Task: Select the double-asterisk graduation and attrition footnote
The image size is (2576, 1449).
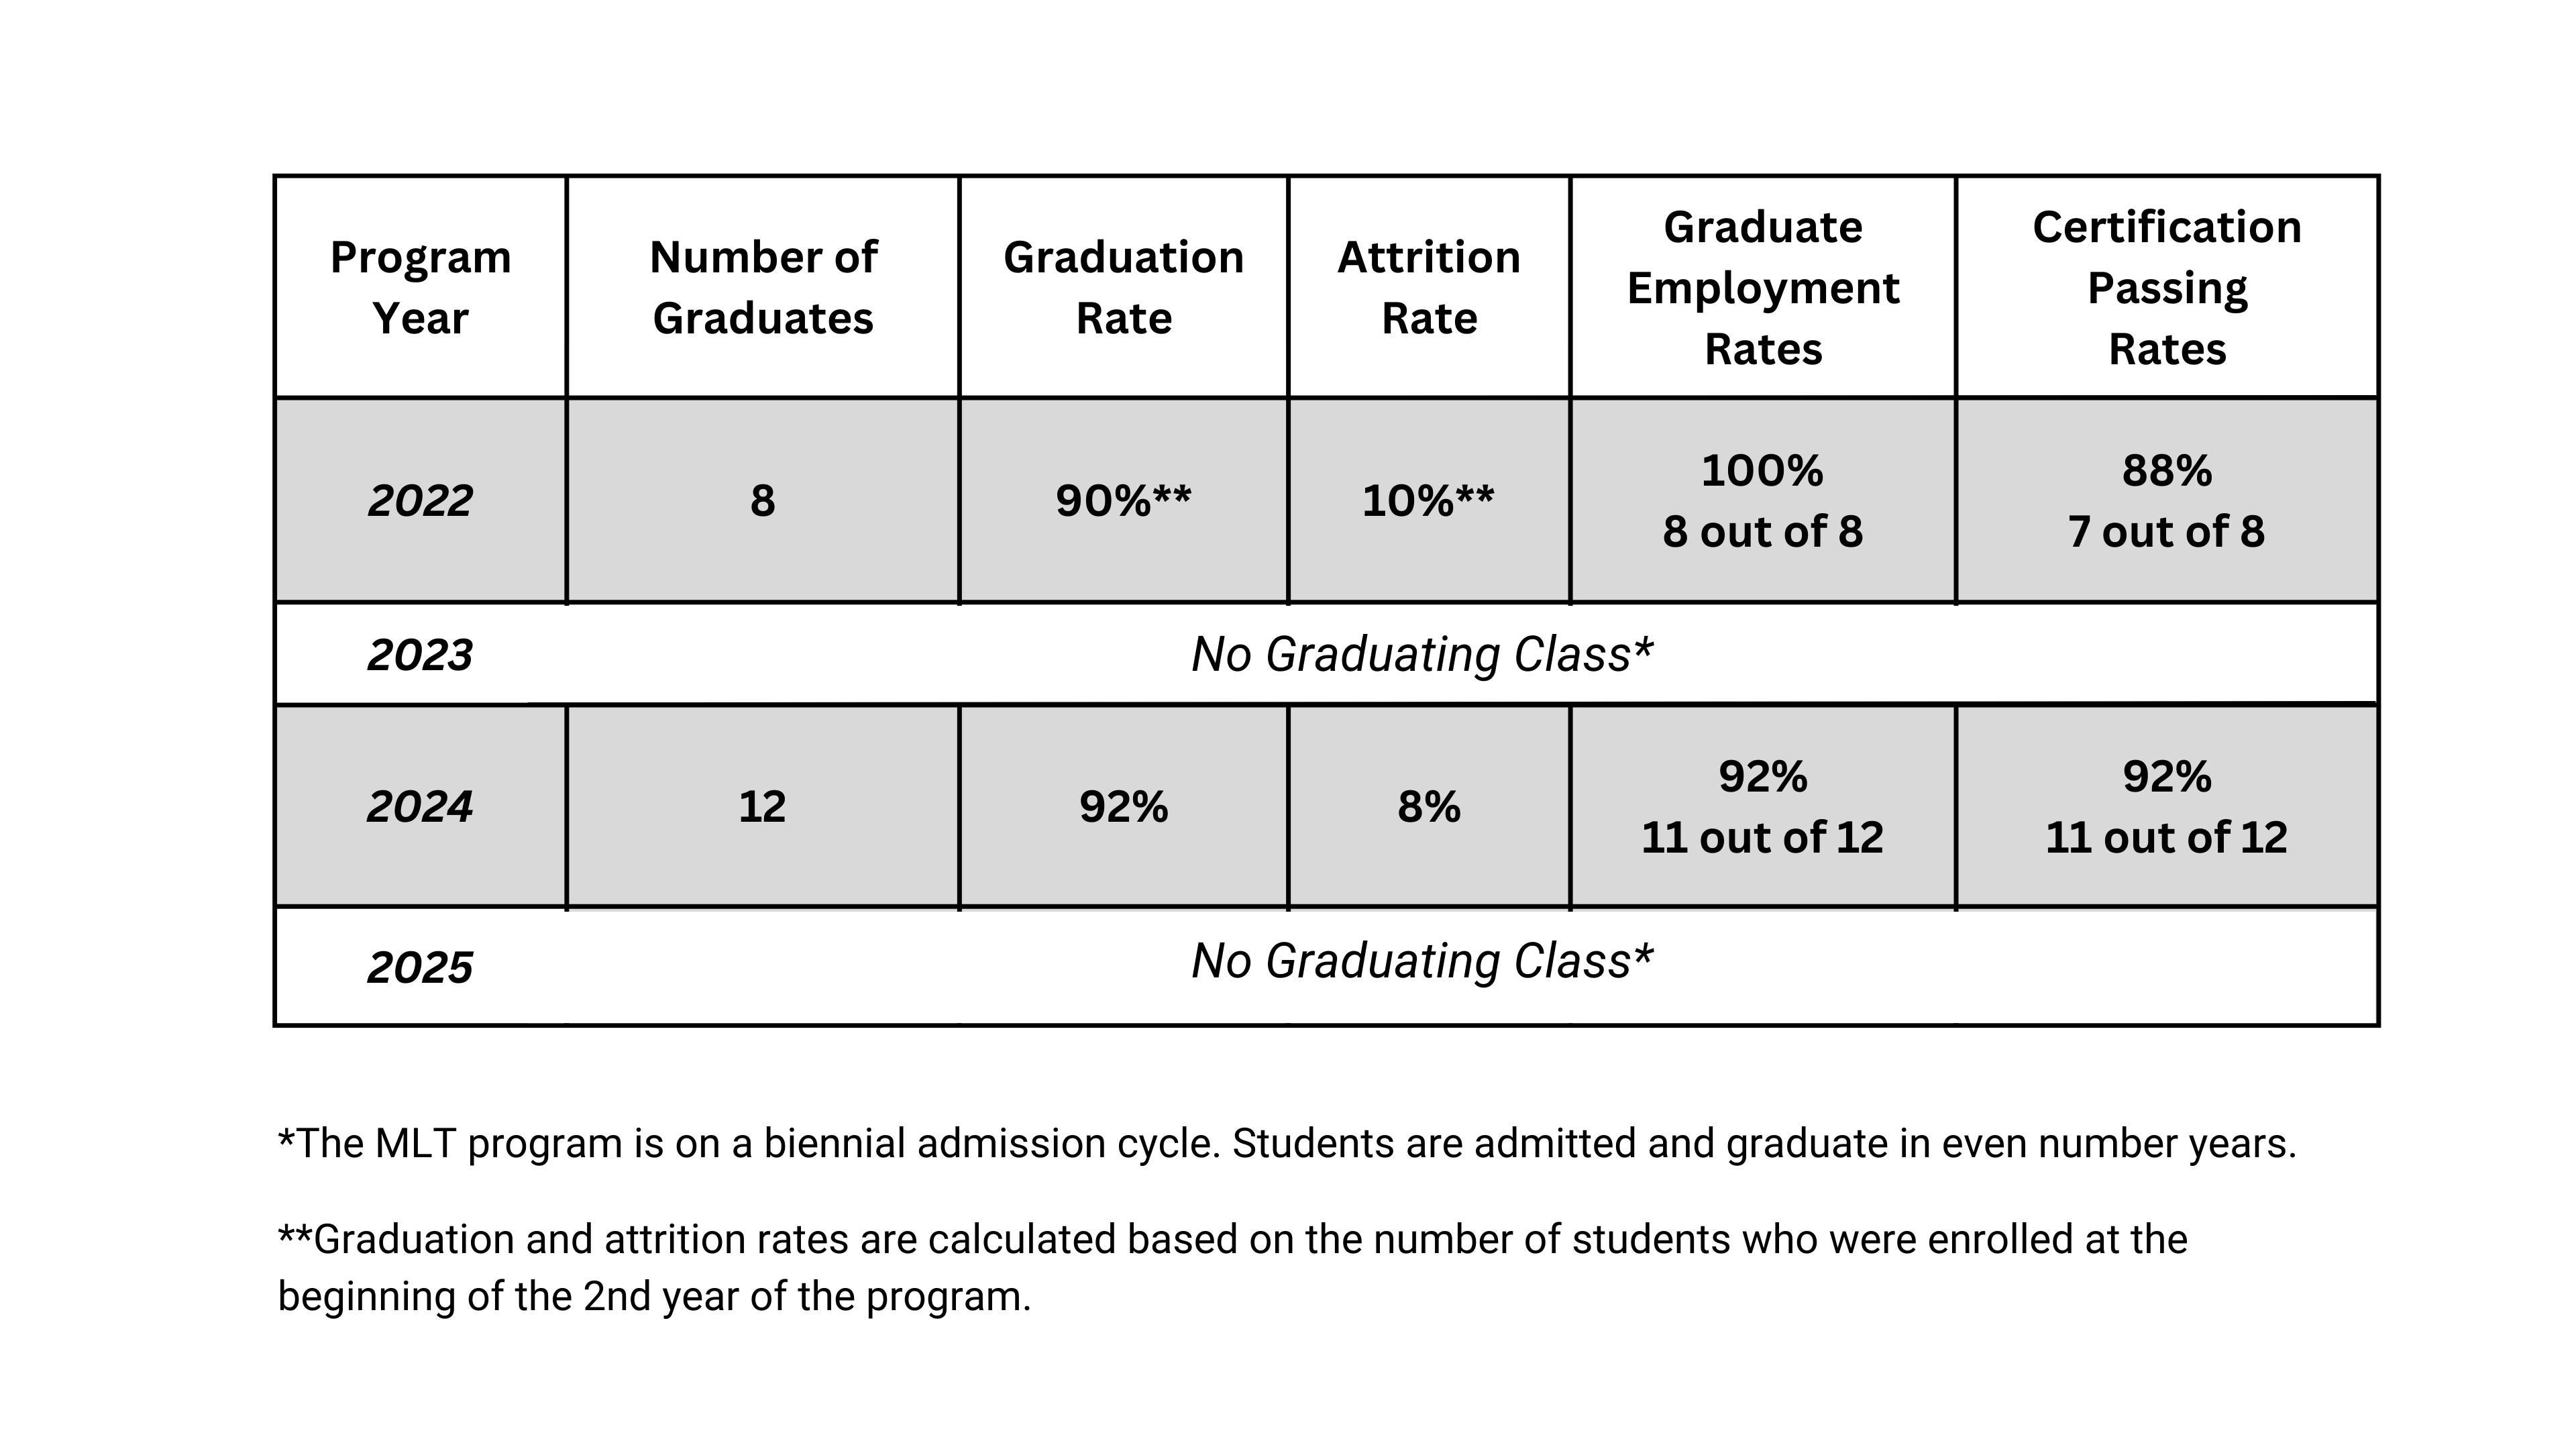Action: pyautogui.click(x=1232, y=1268)
